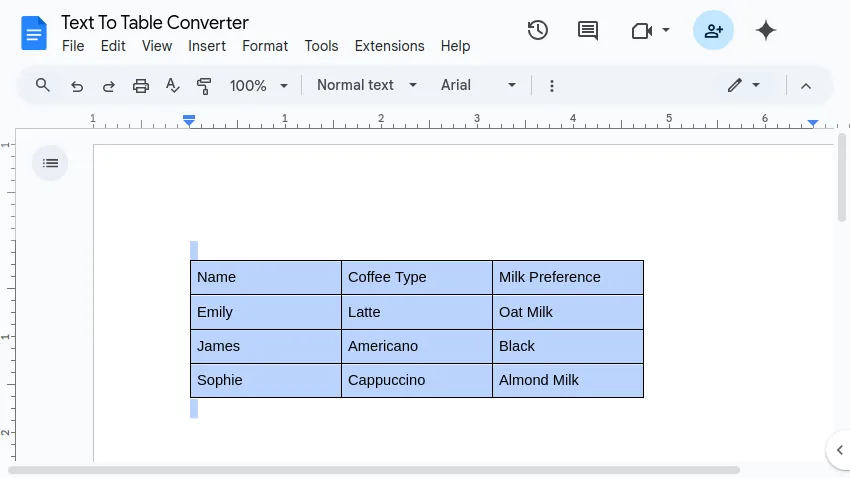Open the video call Meet button
The width and height of the screenshot is (850, 478).
650,30
